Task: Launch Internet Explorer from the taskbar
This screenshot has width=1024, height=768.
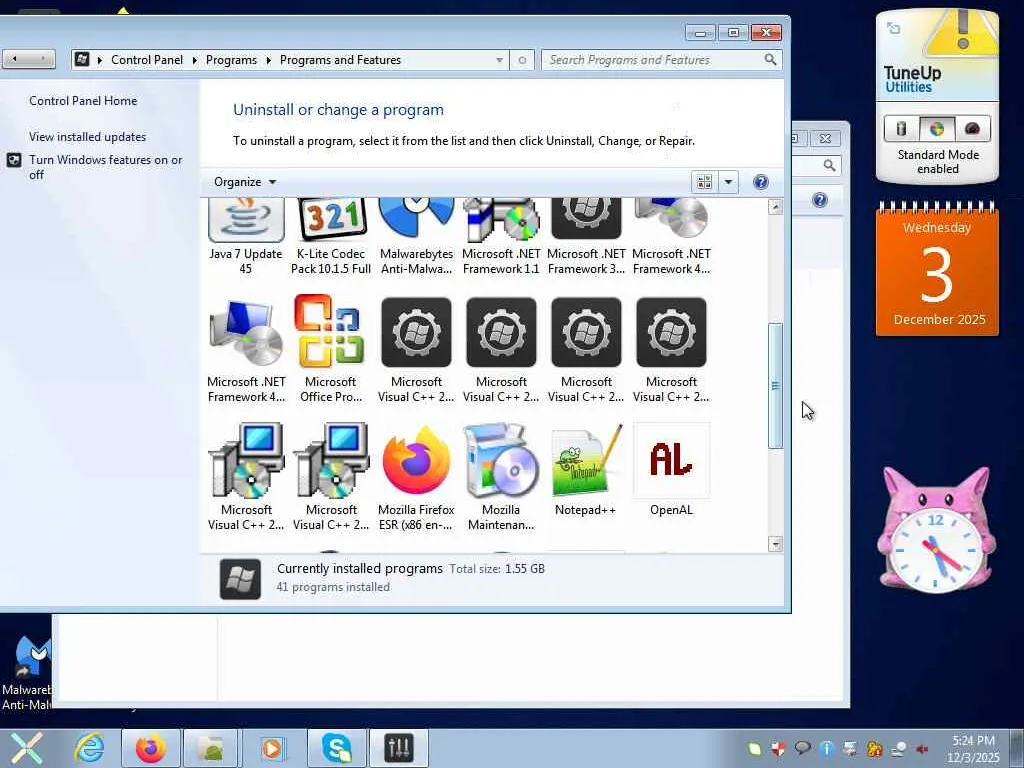Action: [x=89, y=748]
